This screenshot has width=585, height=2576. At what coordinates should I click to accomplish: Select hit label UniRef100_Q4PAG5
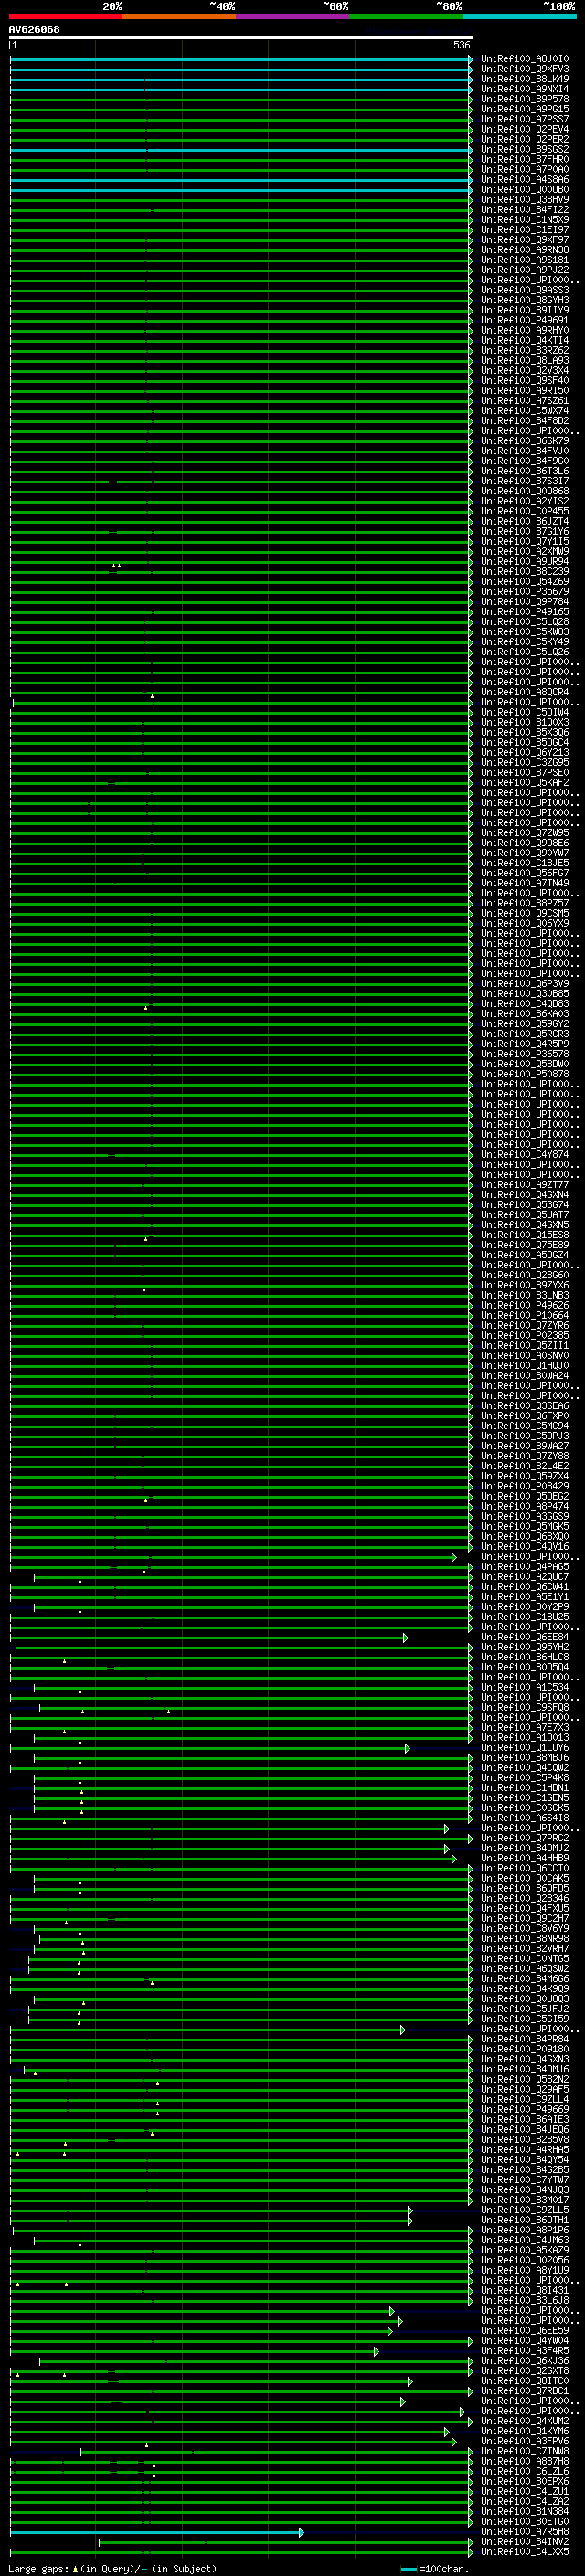524,1566
